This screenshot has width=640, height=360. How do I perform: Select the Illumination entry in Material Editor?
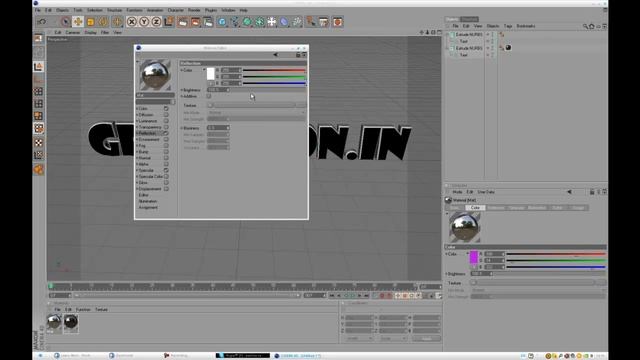148,201
